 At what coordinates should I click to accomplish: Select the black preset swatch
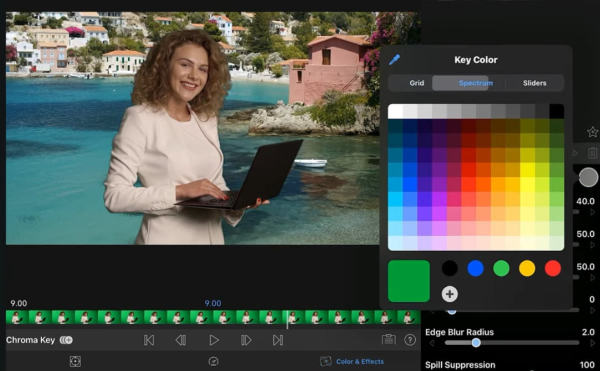point(450,268)
